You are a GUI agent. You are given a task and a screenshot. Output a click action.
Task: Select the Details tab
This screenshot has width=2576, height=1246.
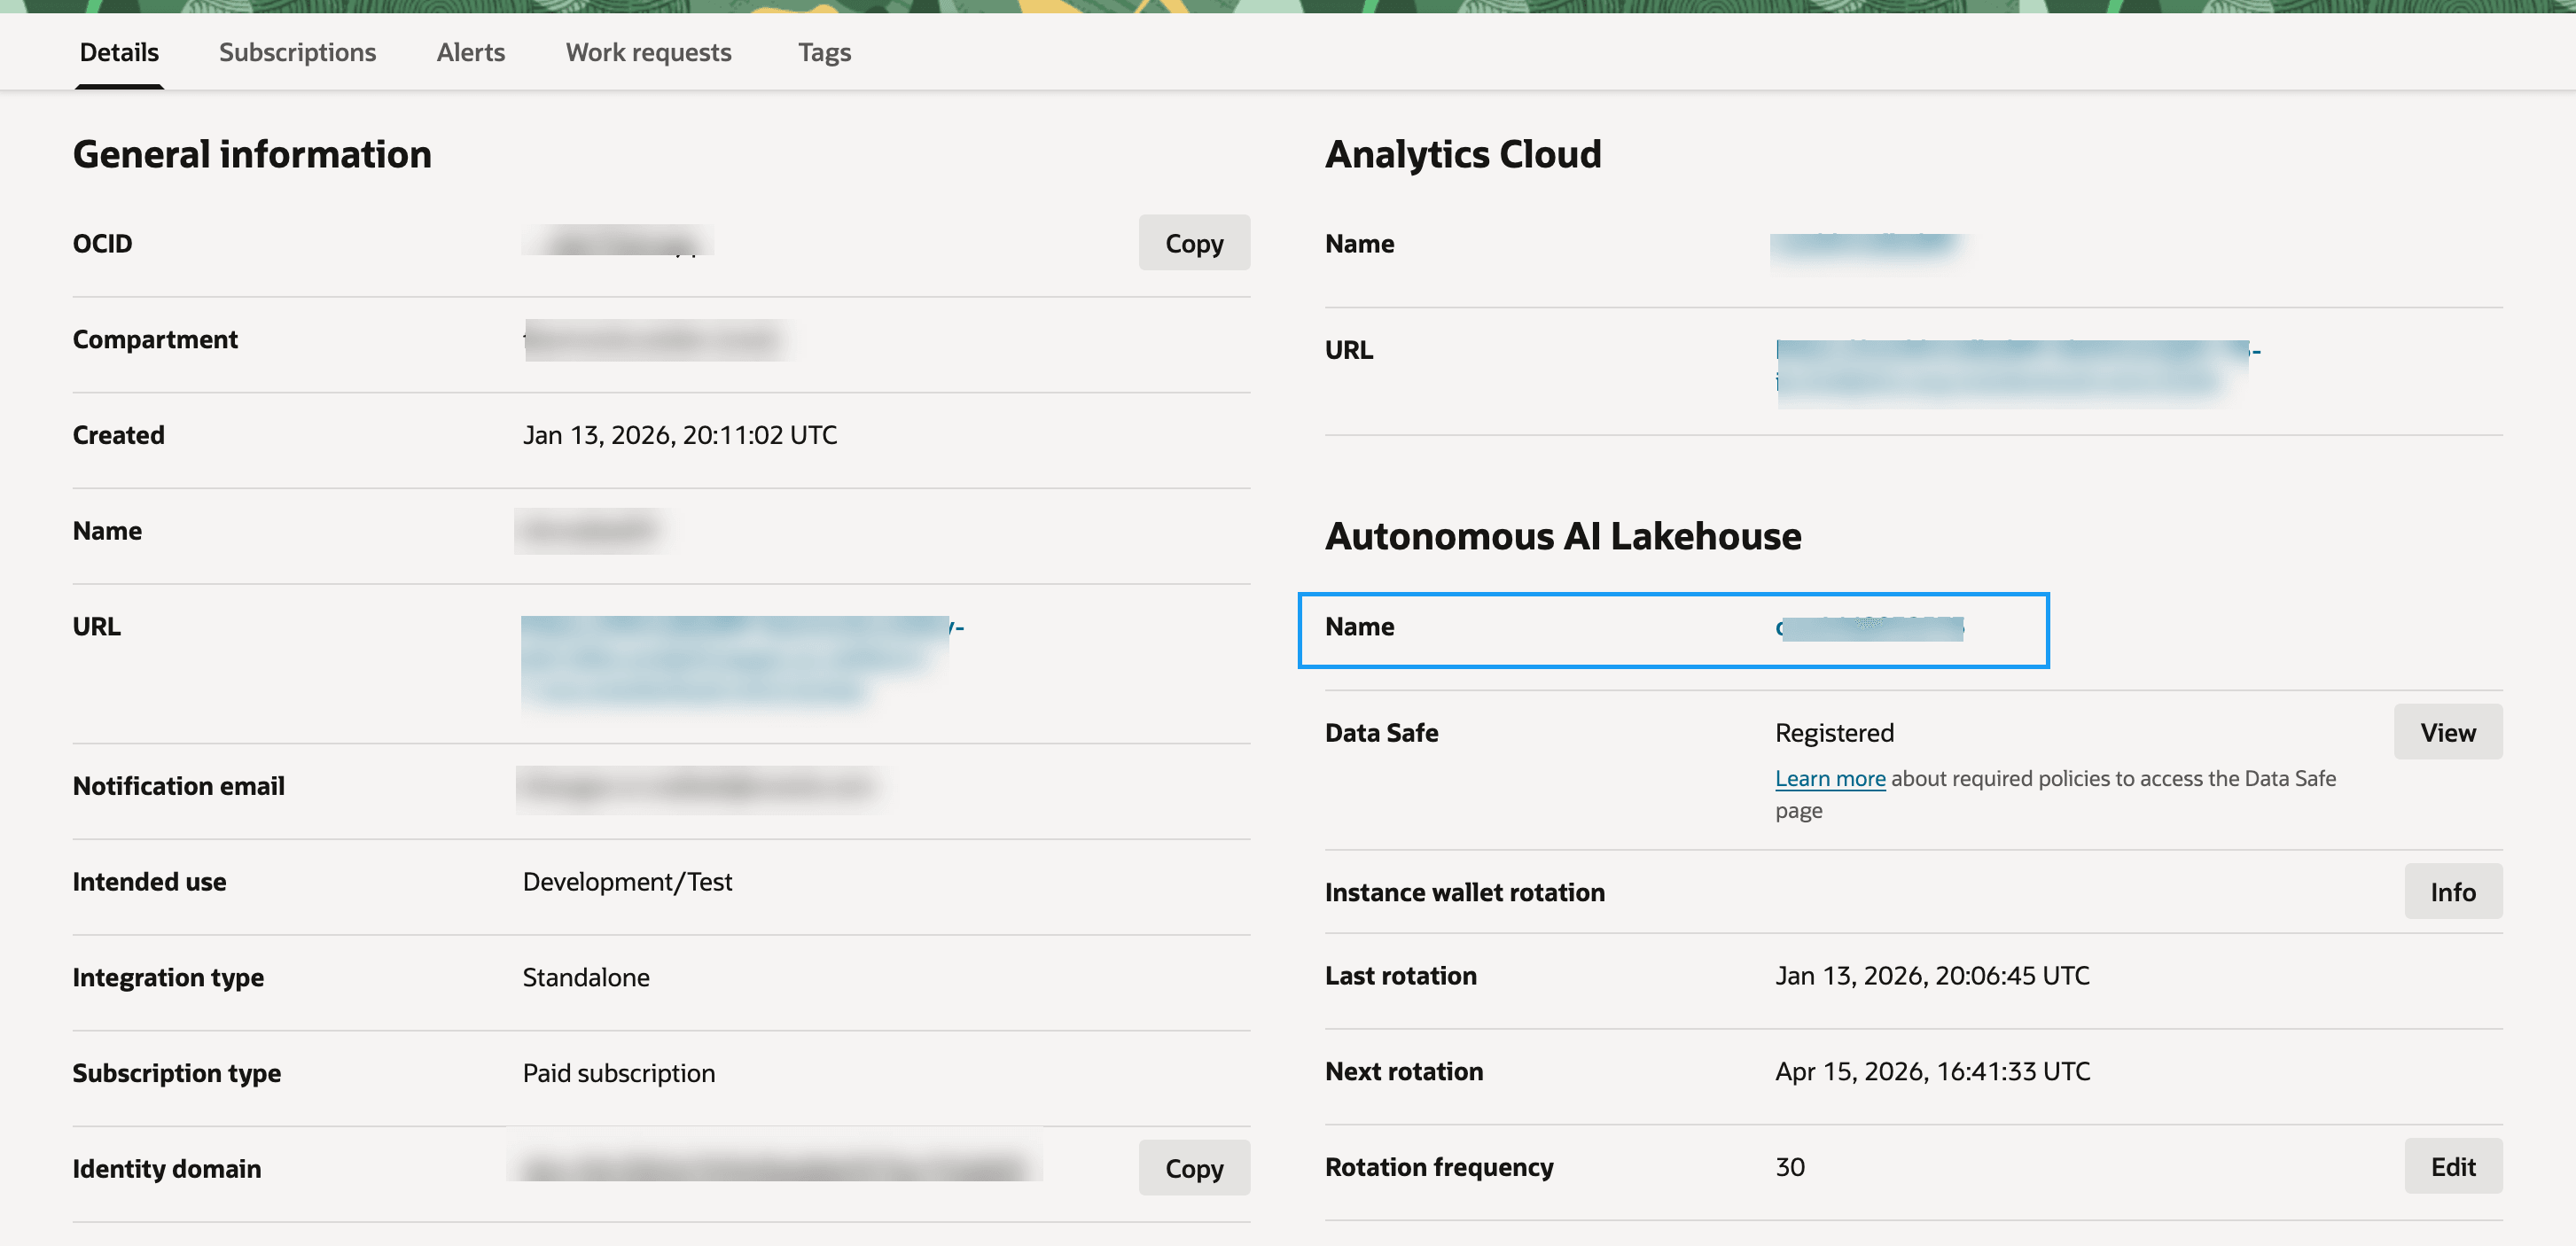[118, 52]
